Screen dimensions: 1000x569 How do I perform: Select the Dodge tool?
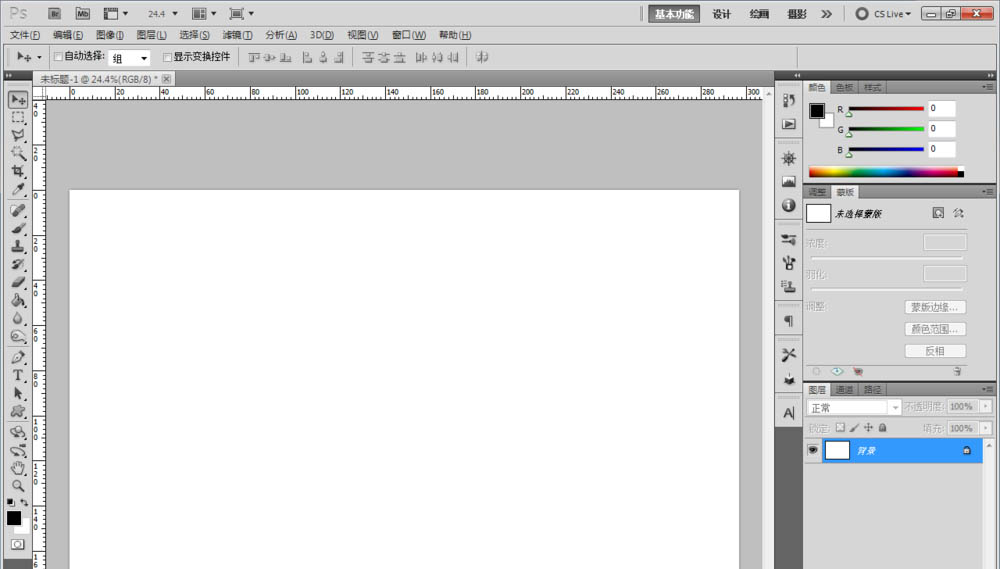tap(18, 336)
